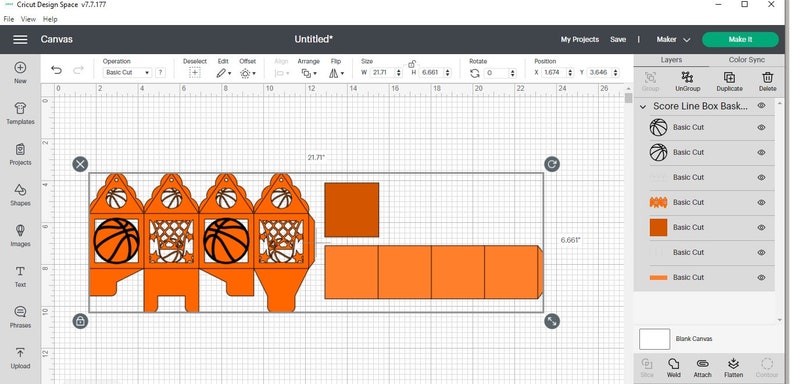Open the Basic Cut operation dropdown
This screenshot has width=794, height=384.
tap(127, 72)
